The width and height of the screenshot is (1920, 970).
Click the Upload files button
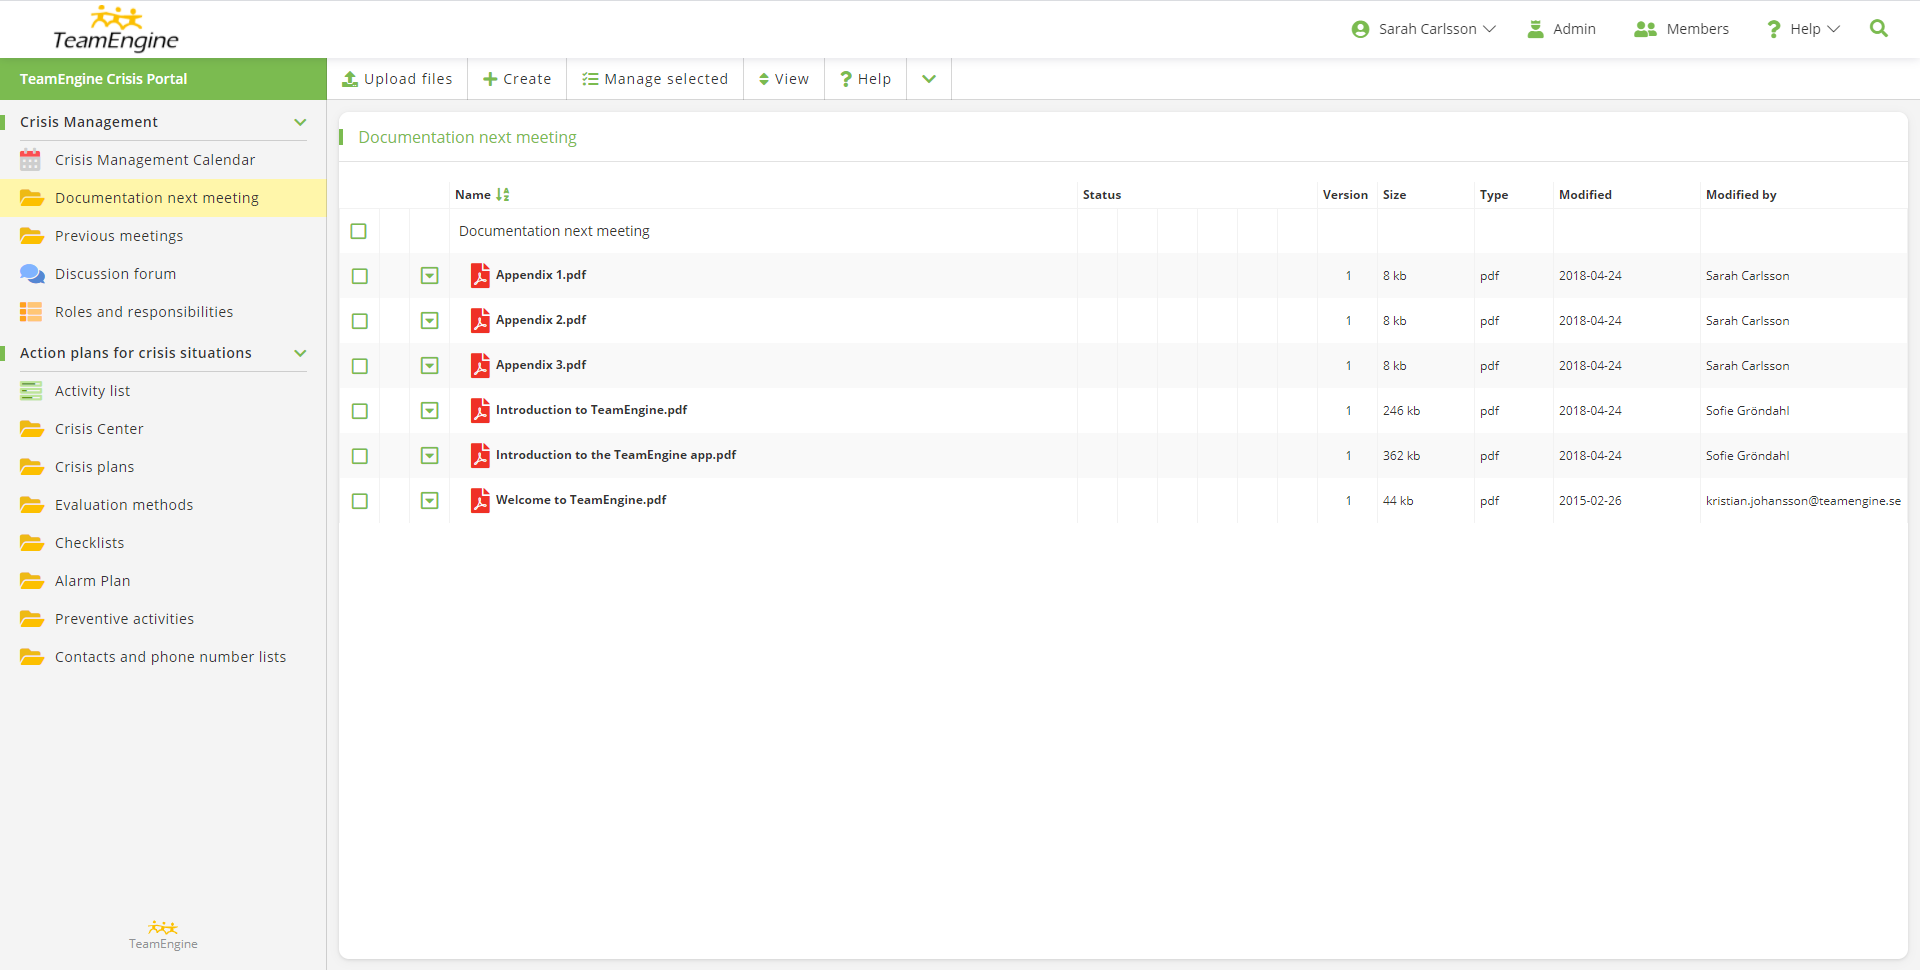397,79
